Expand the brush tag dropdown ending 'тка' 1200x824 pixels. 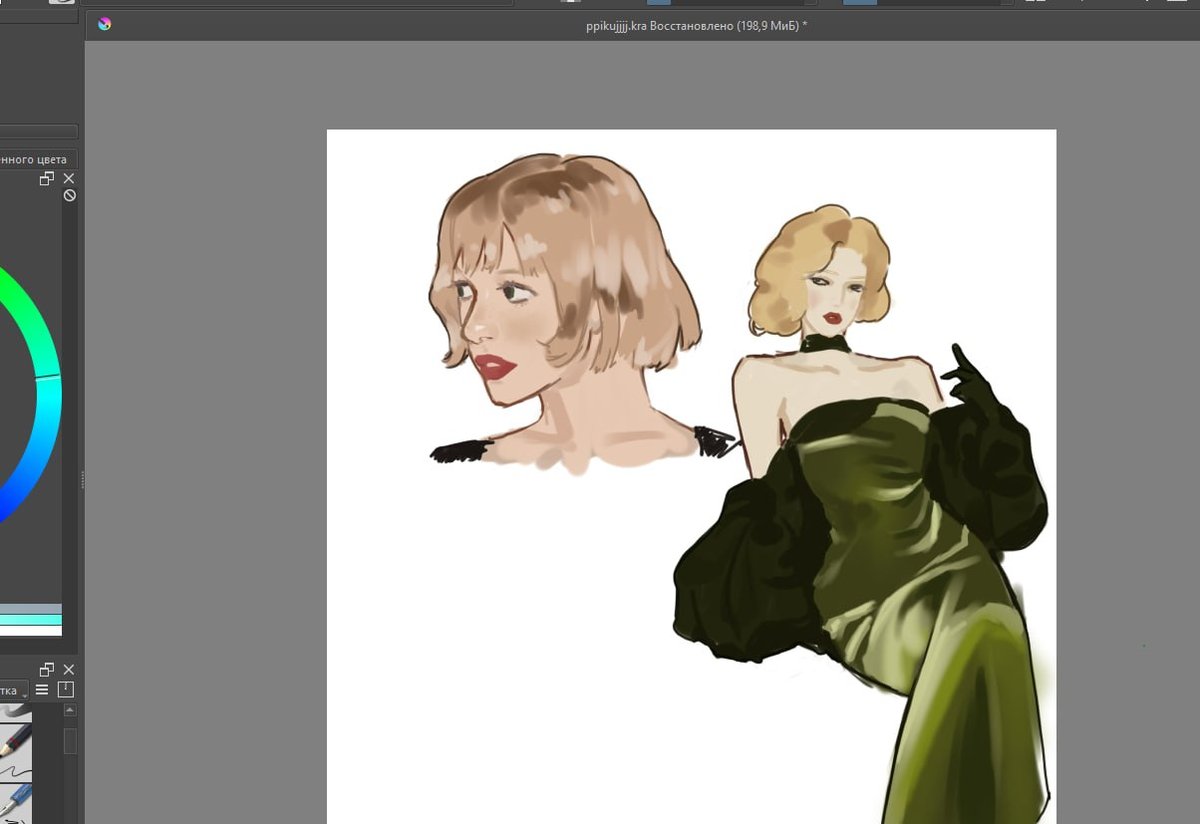click(14, 690)
